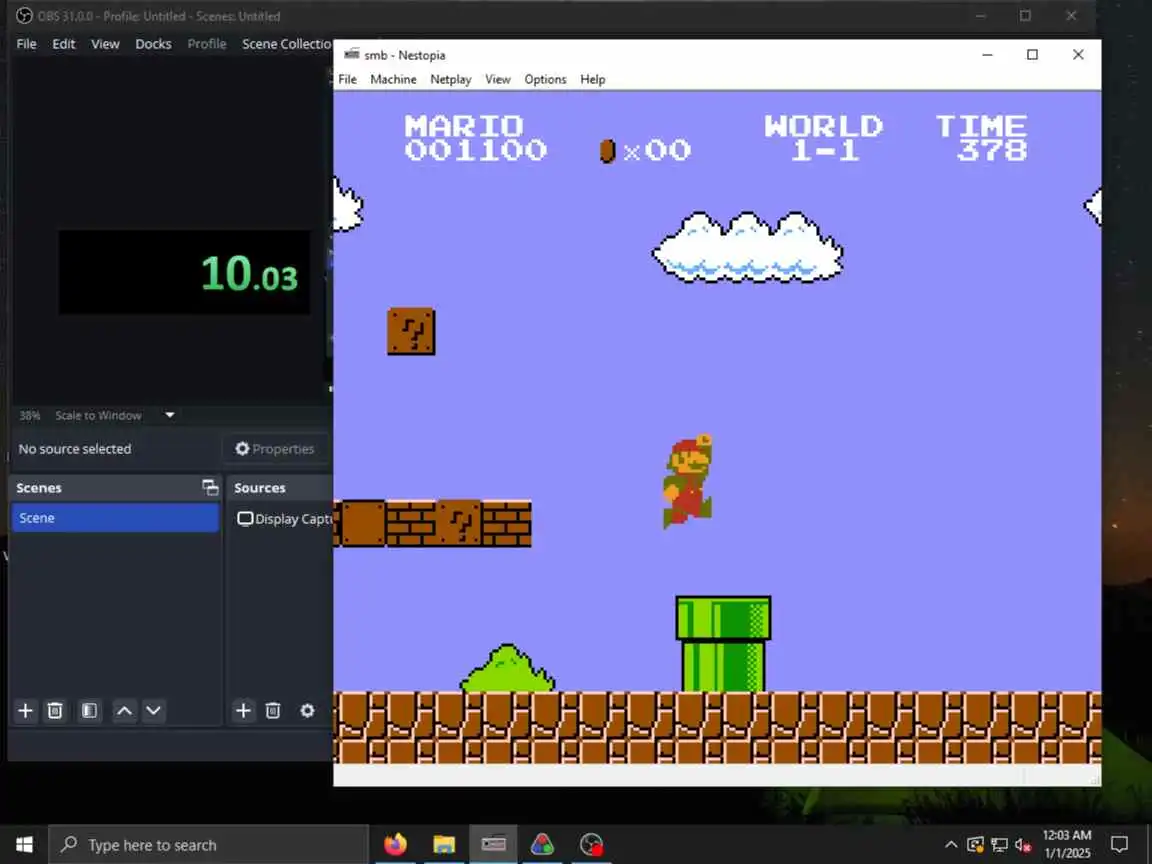Screen dimensions: 1152x864
Task: Switch to OBS Studio taskbar icon
Action: [x=591, y=845]
